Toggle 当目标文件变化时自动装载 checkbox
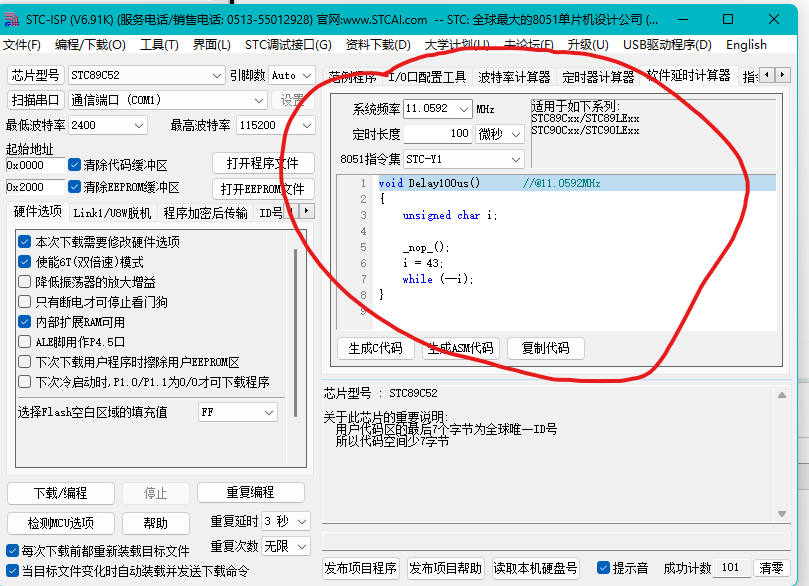Viewport: 809px width, 586px height. pyautogui.click(x=12, y=571)
